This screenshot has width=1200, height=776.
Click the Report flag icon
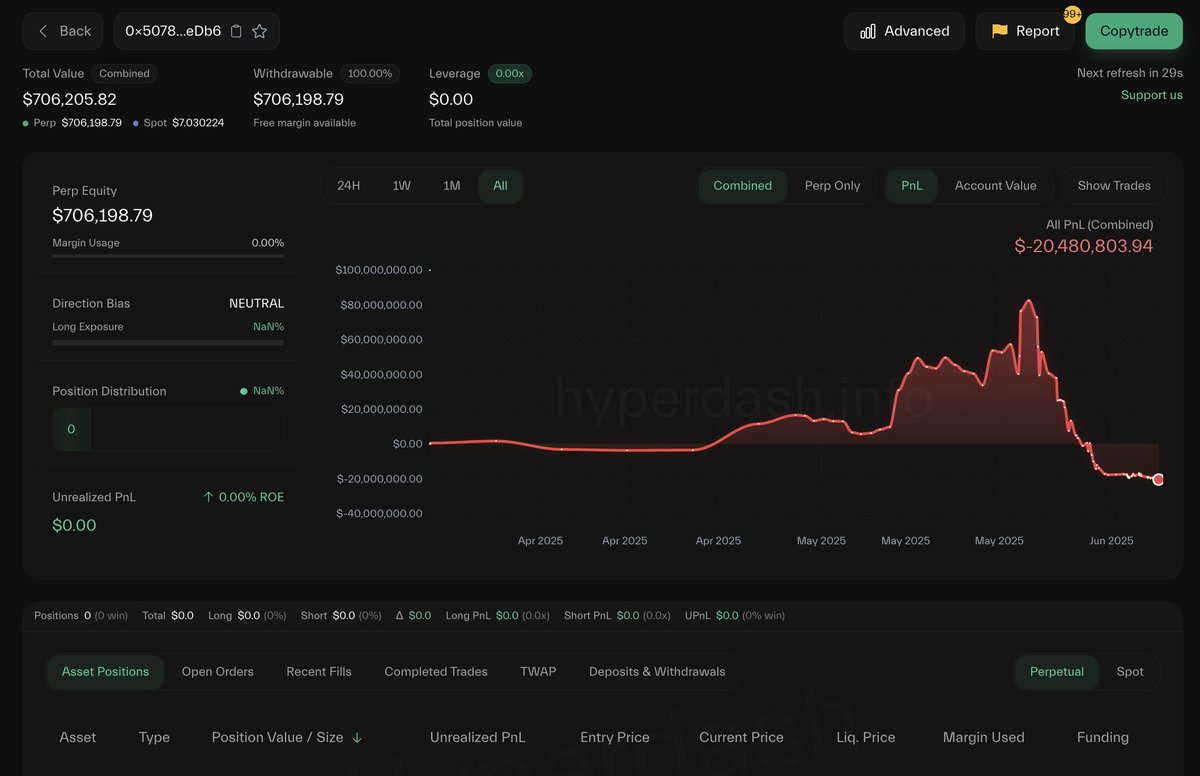click(x=999, y=31)
